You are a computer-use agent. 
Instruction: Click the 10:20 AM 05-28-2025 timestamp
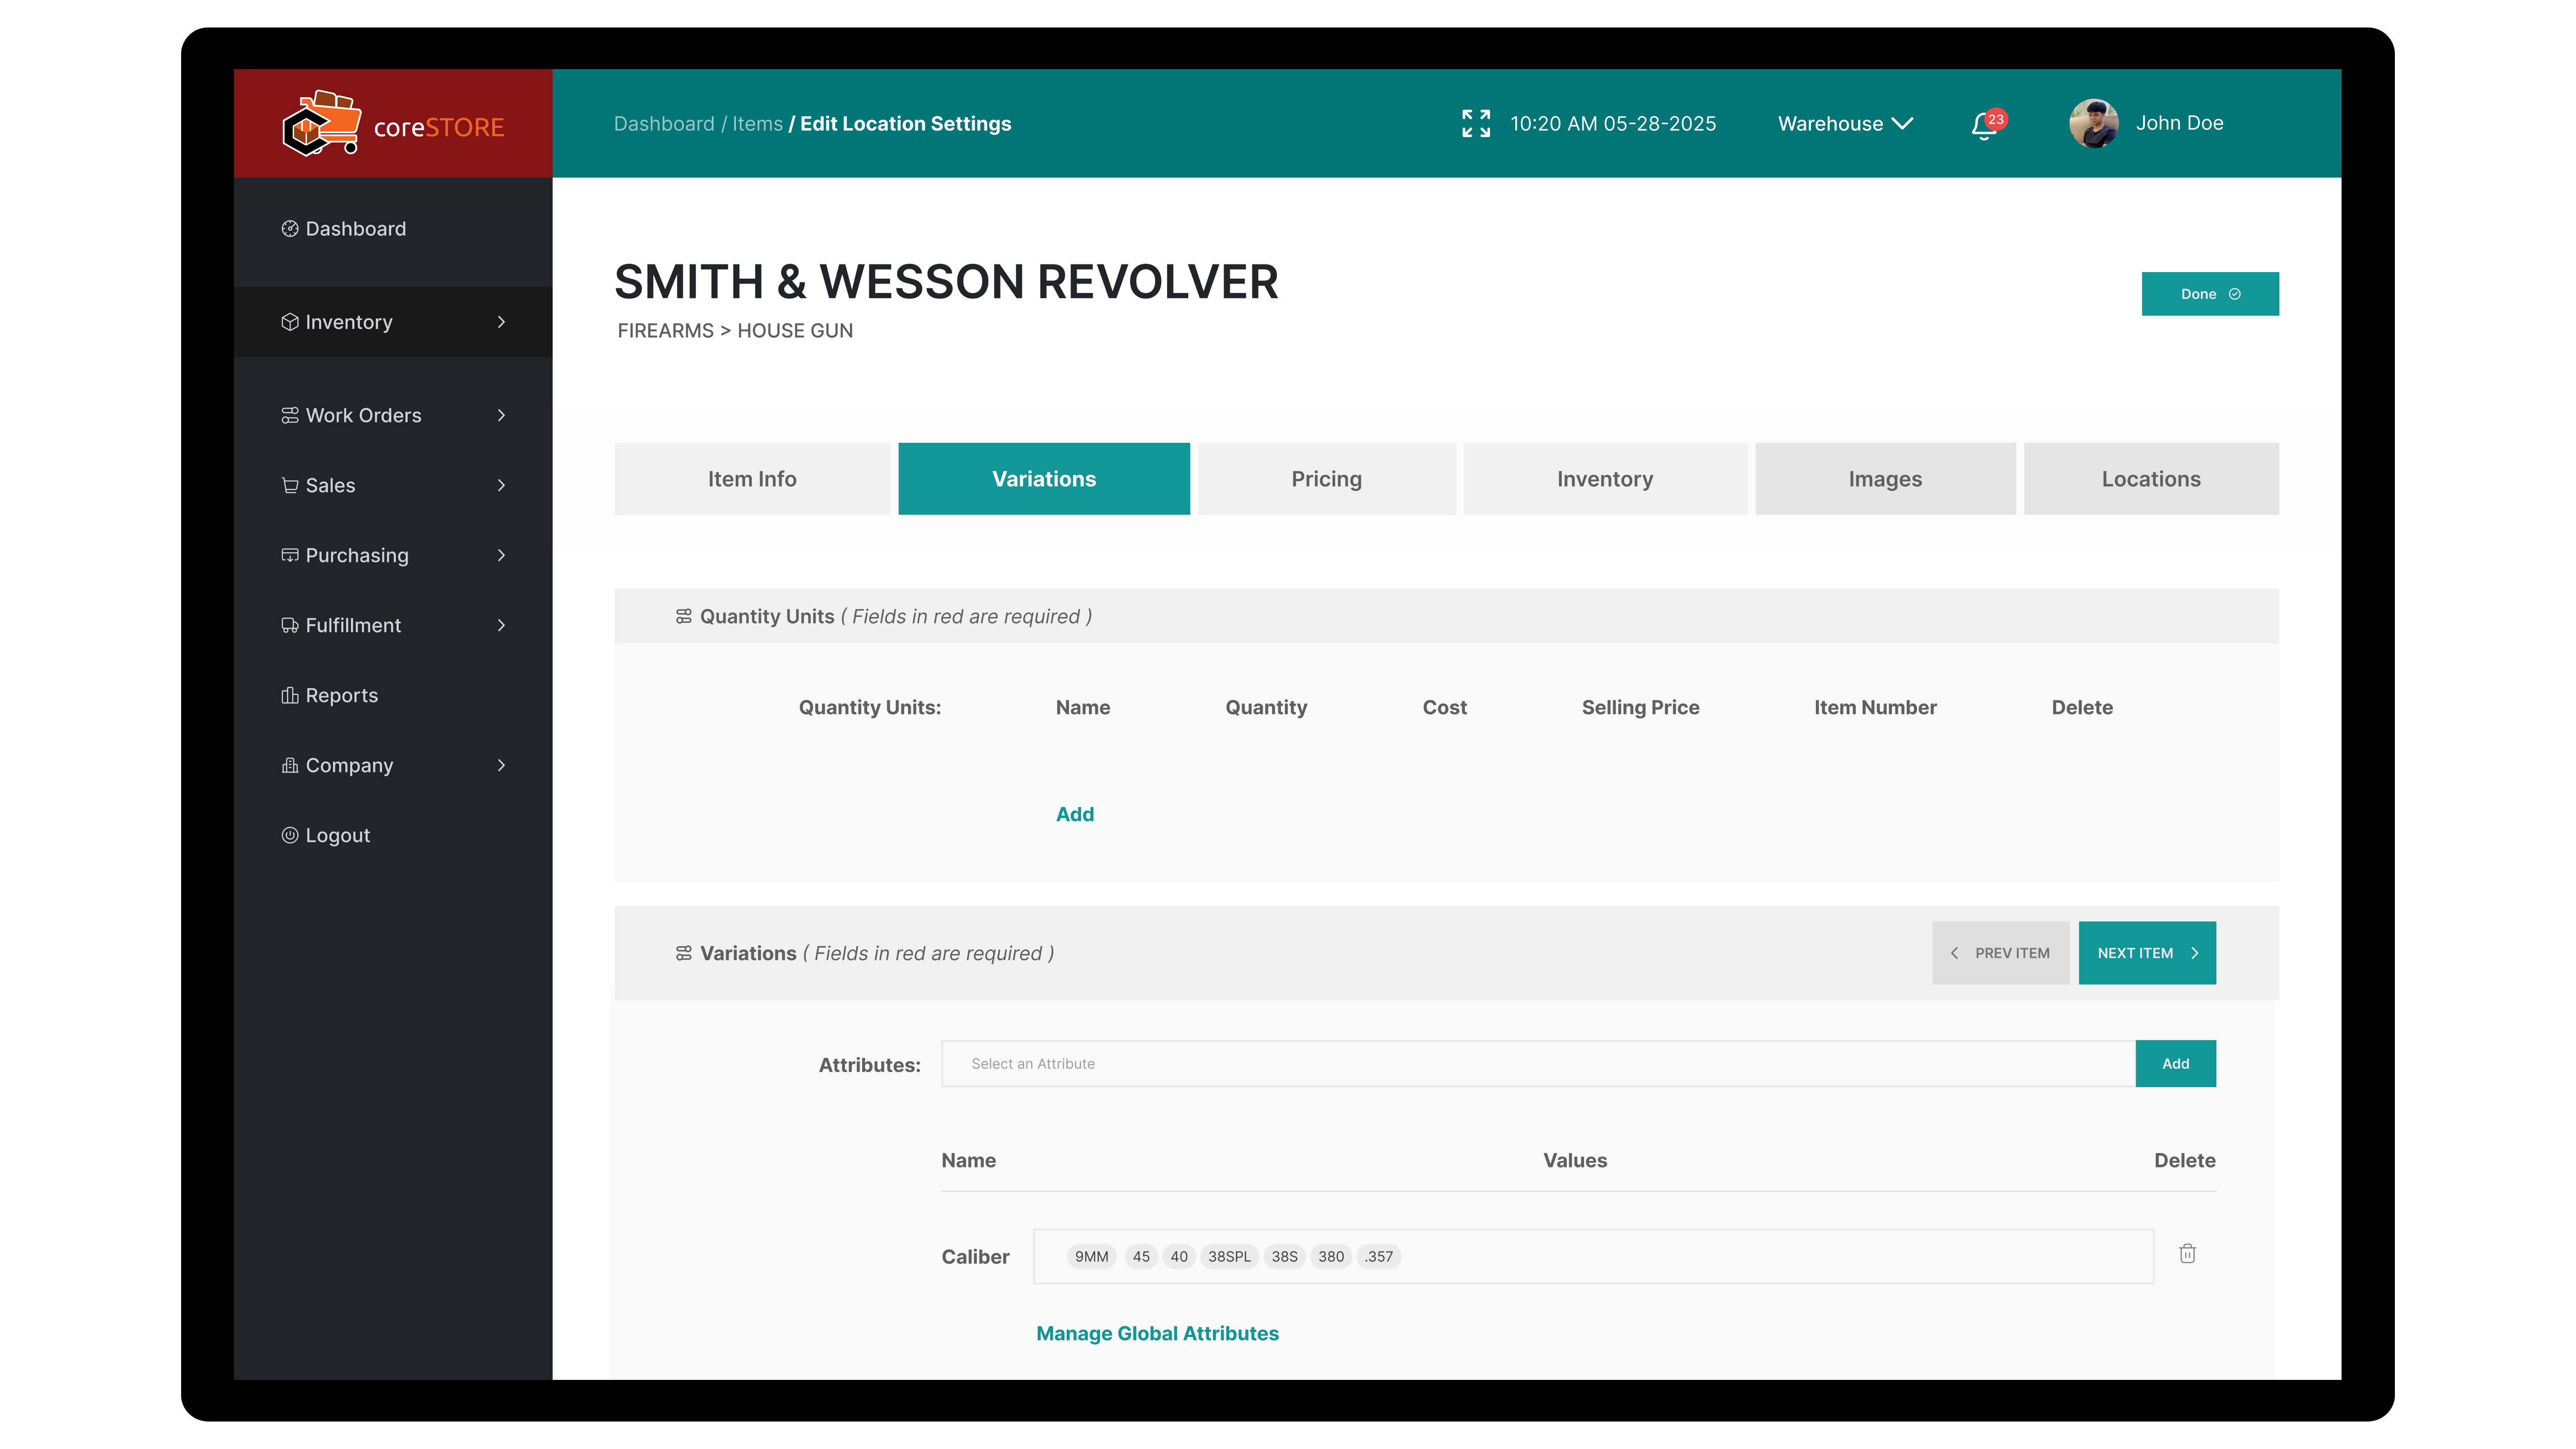click(1612, 124)
